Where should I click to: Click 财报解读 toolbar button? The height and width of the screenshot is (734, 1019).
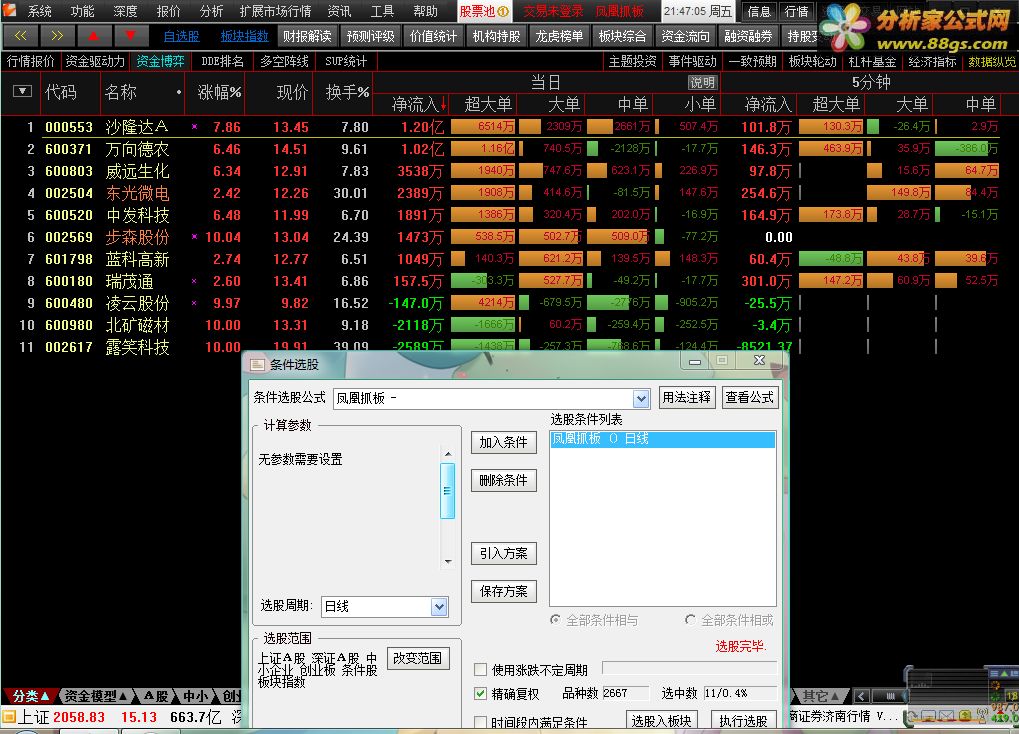tap(307, 36)
